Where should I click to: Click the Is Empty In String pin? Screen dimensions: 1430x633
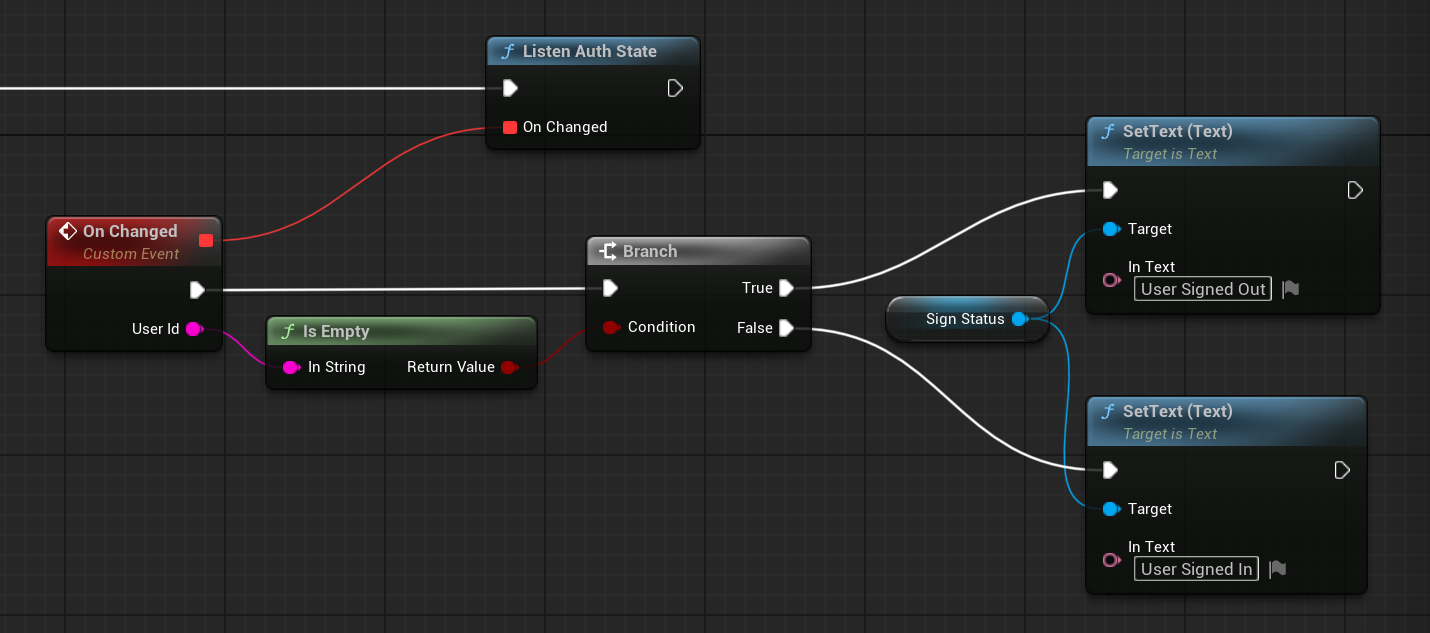click(x=290, y=367)
